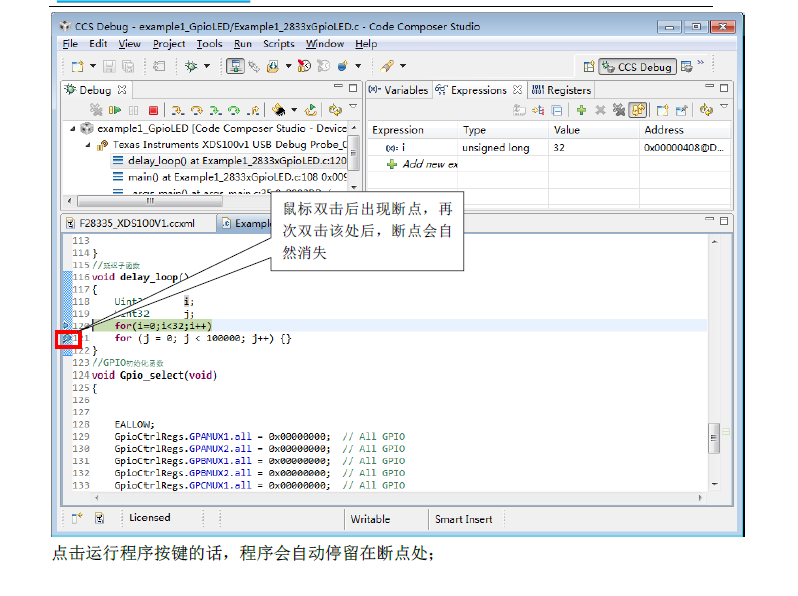The height and width of the screenshot is (596, 798).
Task: Switch to the Variables tab
Action: point(398,90)
